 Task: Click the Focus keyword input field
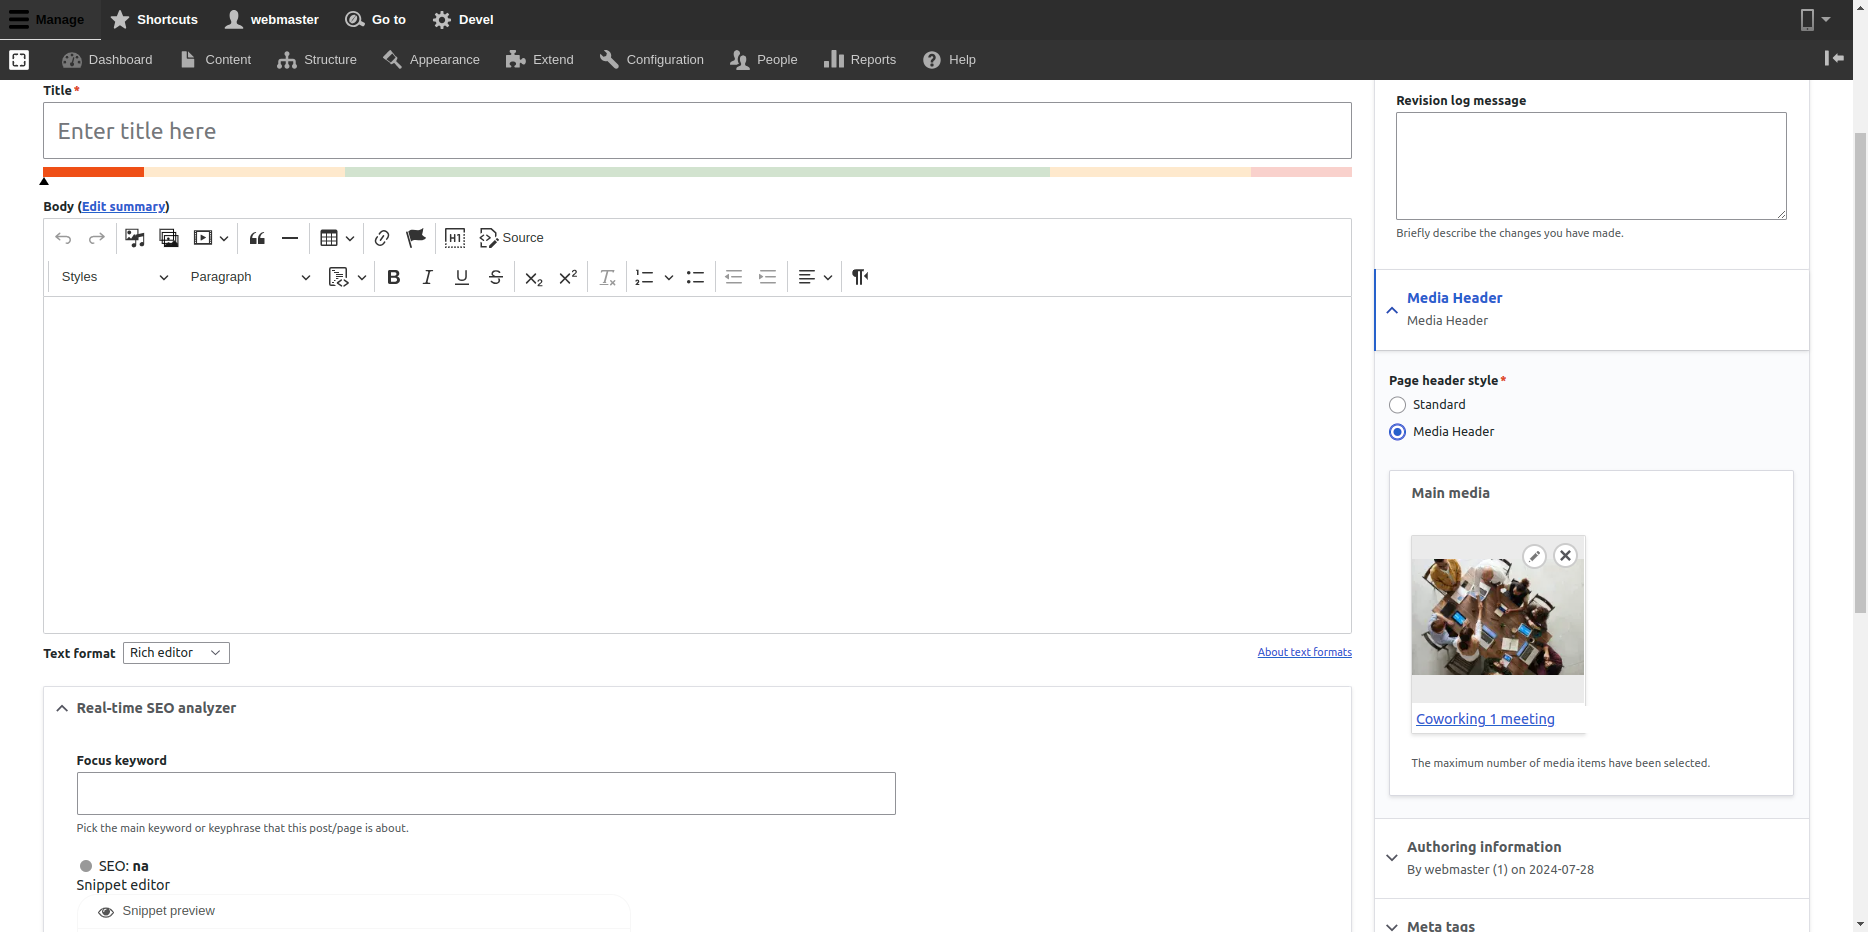click(486, 793)
